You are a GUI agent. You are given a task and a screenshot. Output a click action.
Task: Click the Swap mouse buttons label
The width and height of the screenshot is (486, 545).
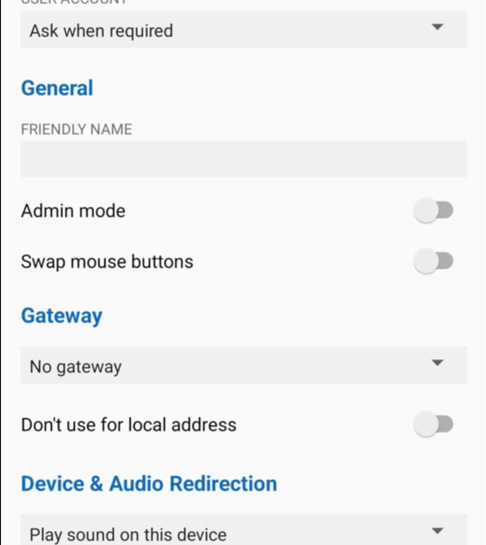(107, 261)
